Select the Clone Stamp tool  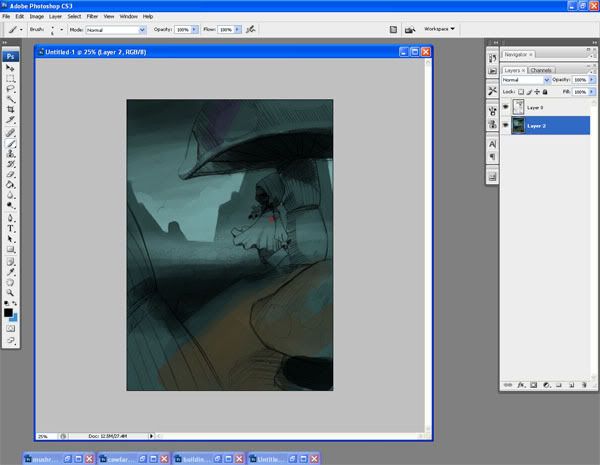click(x=10, y=154)
